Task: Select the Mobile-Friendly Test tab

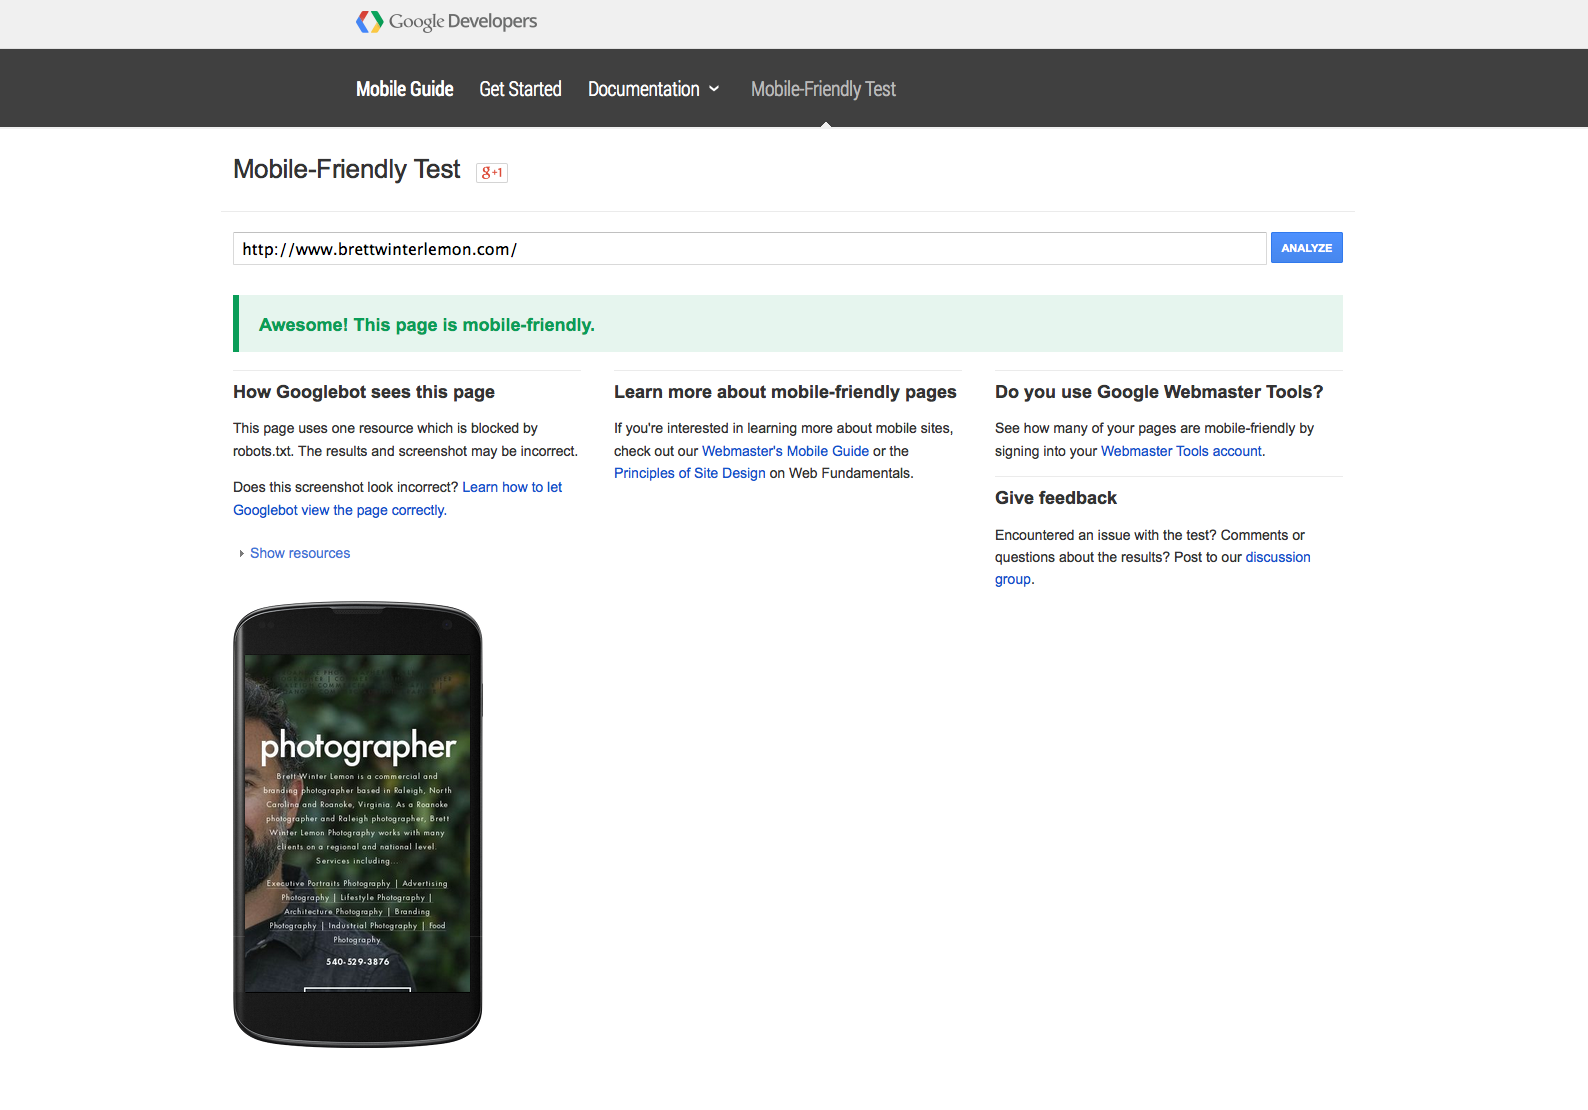Action: [823, 89]
